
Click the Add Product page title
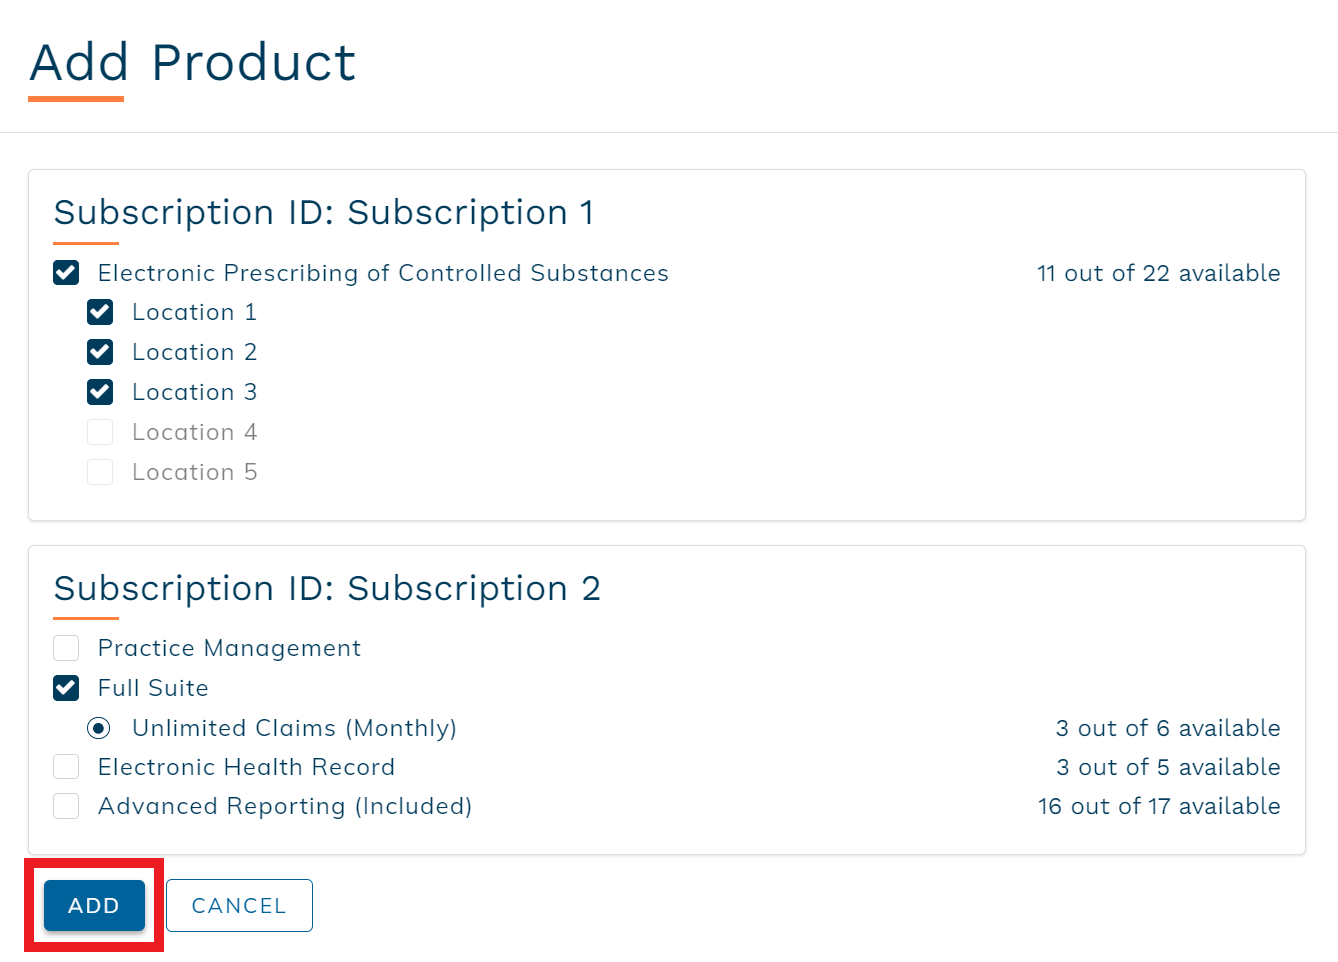[192, 63]
